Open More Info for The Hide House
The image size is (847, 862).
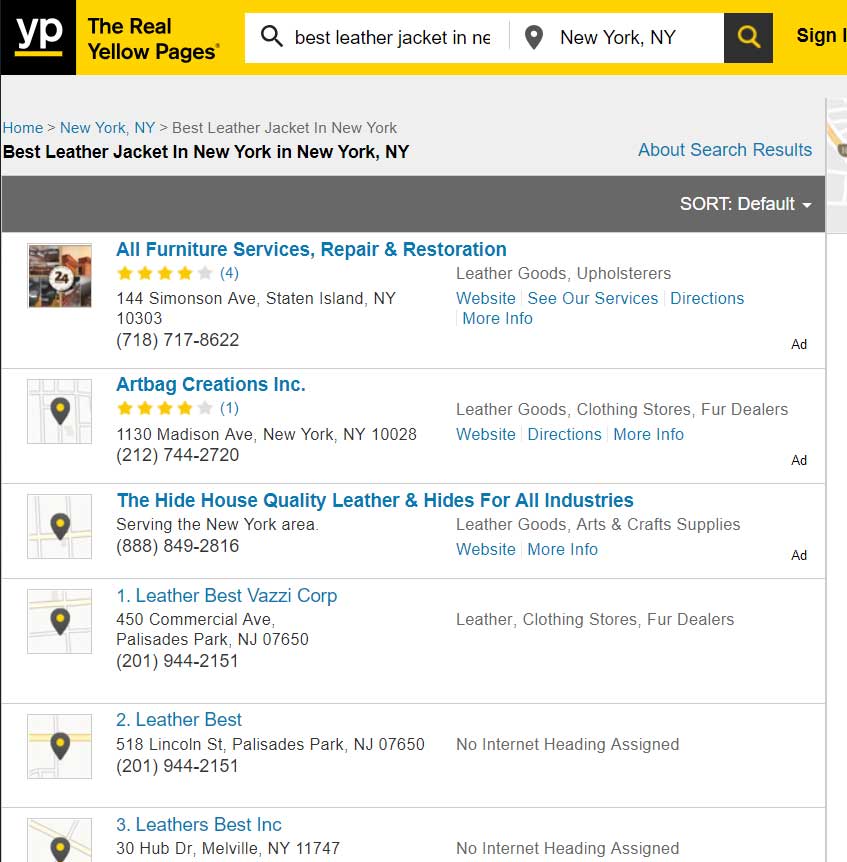pos(562,549)
